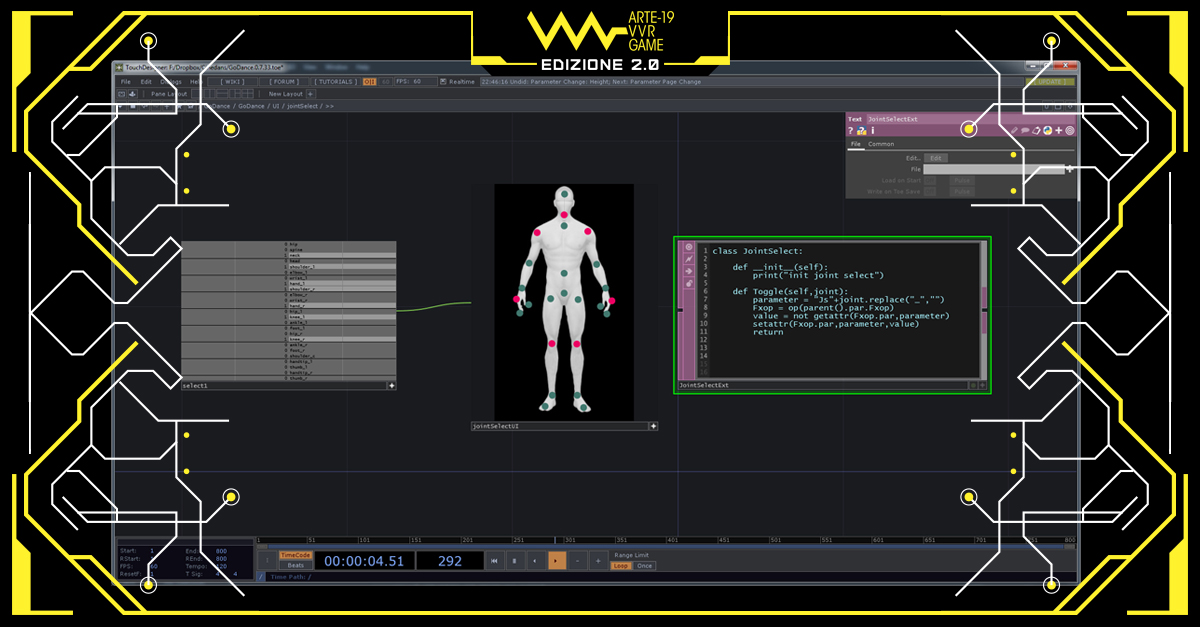Enable Loop range limit mode

coord(621,566)
